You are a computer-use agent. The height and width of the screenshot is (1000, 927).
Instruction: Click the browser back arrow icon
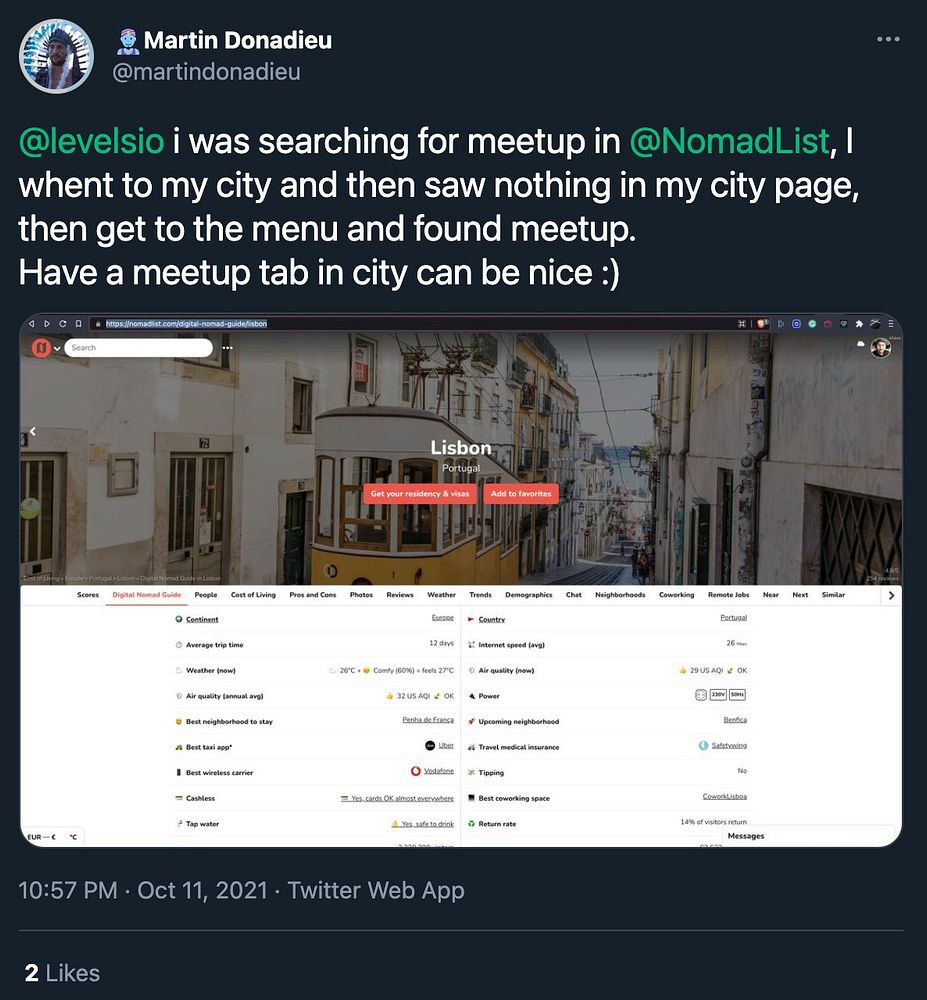[31, 323]
